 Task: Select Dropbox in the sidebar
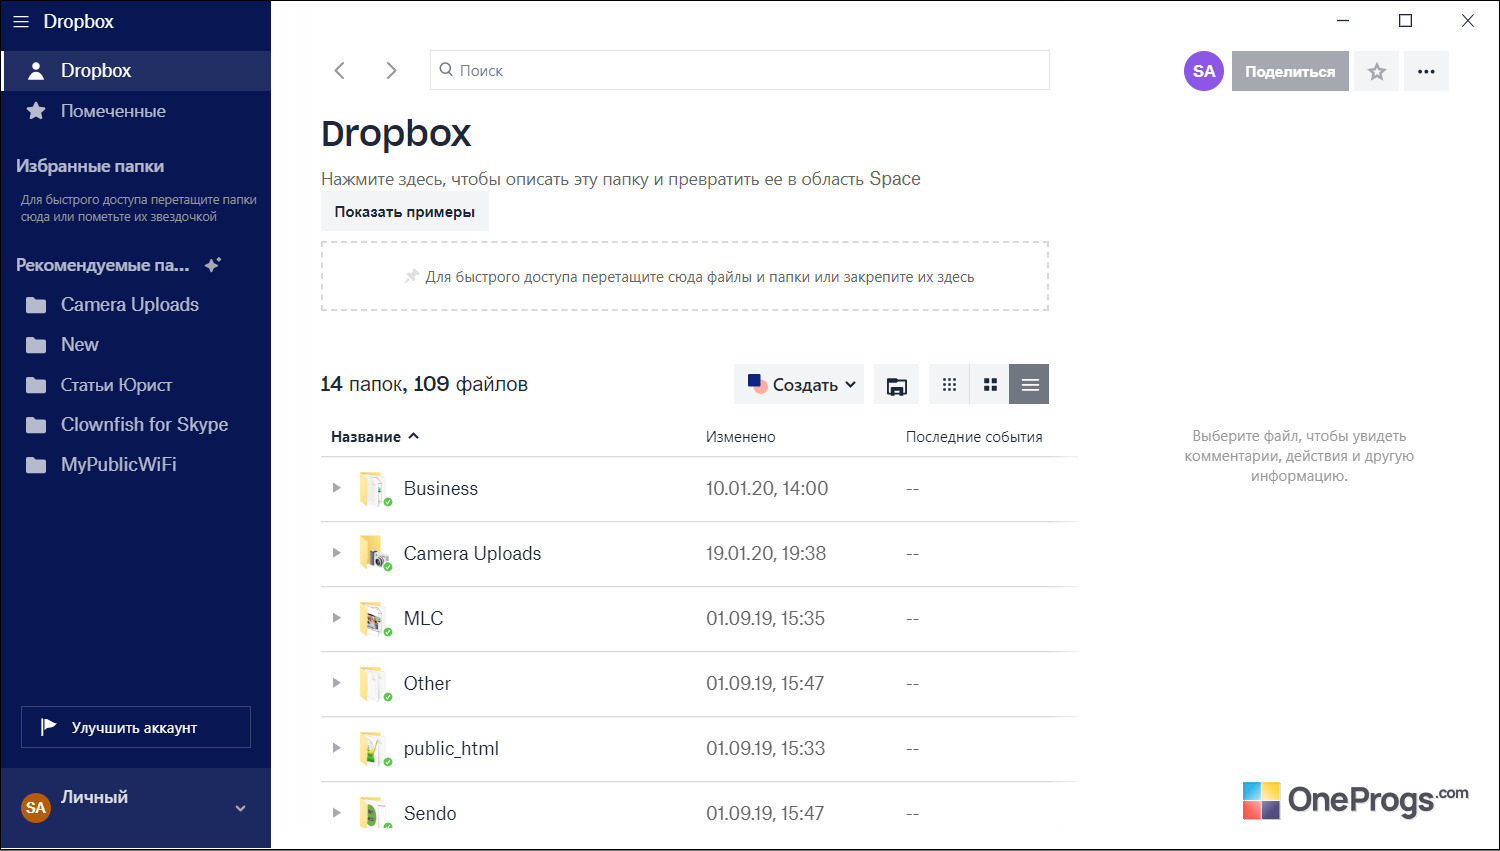click(x=136, y=71)
